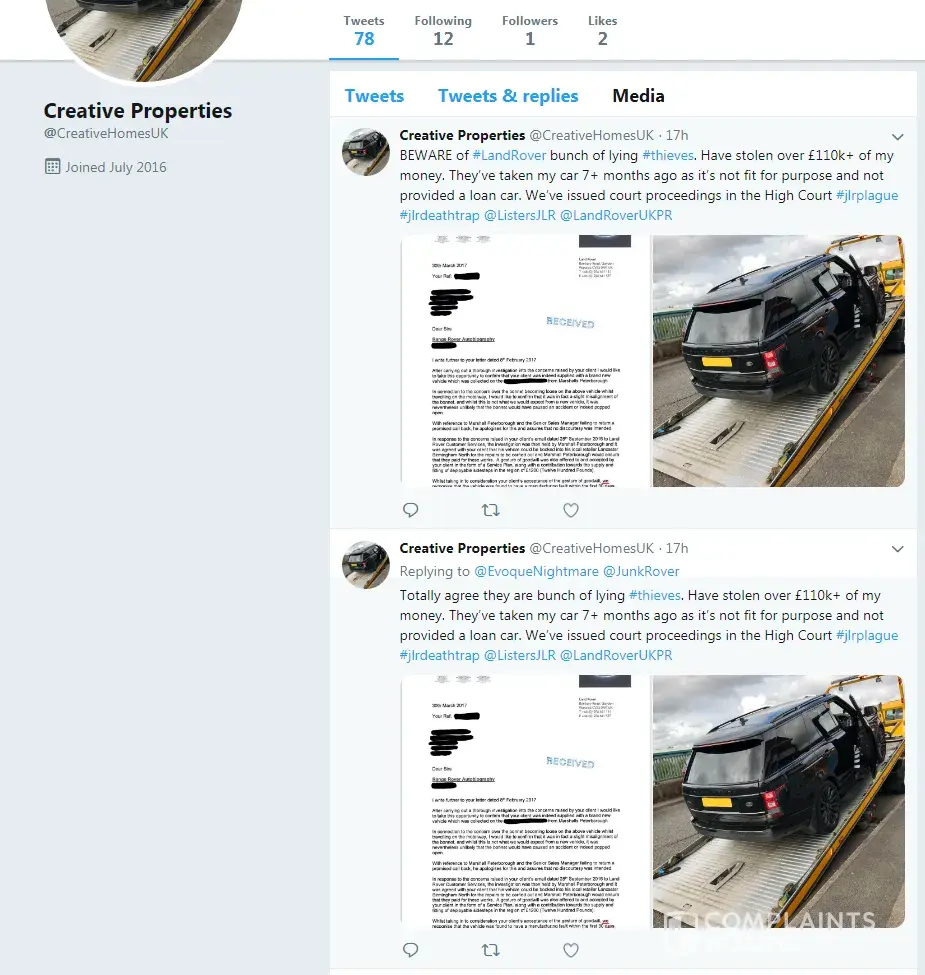The height and width of the screenshot is (975, 925).
Task: Reply to the second tweet
Action: click(x=410, y=950)
